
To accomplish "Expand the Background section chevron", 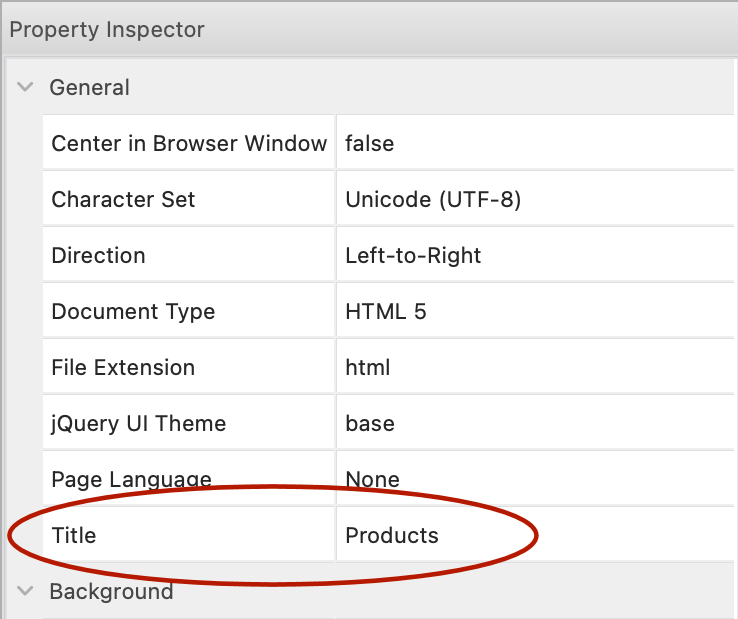I will (x=25, y=591).
